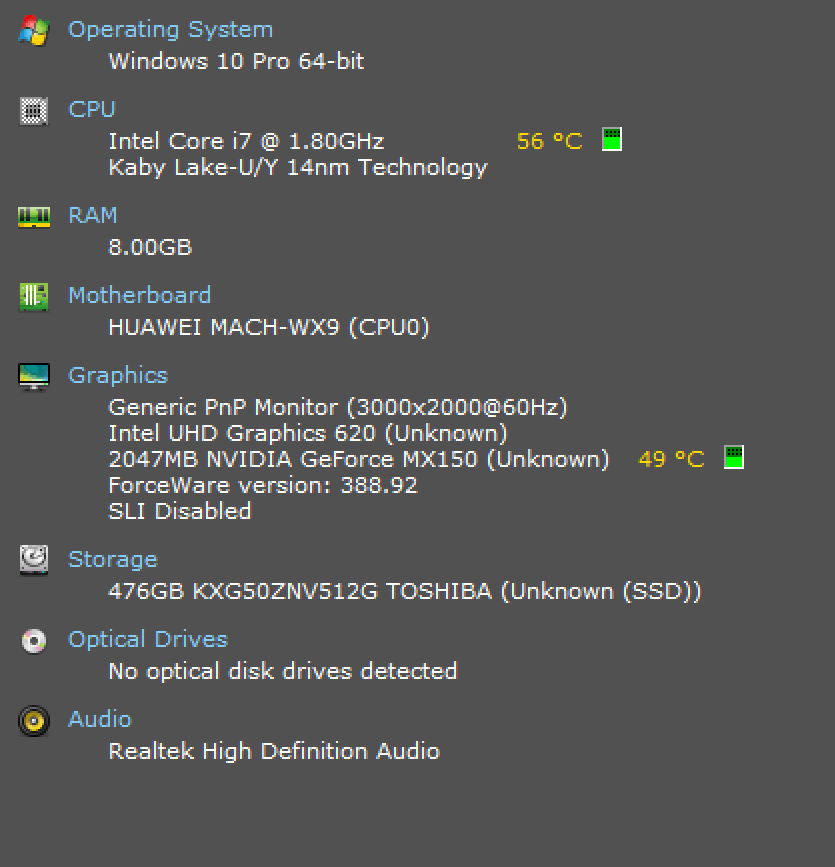This screenshot has height=867, width=835.
Task: Select the Graphics monitor icon
Action: coord(33,376)
